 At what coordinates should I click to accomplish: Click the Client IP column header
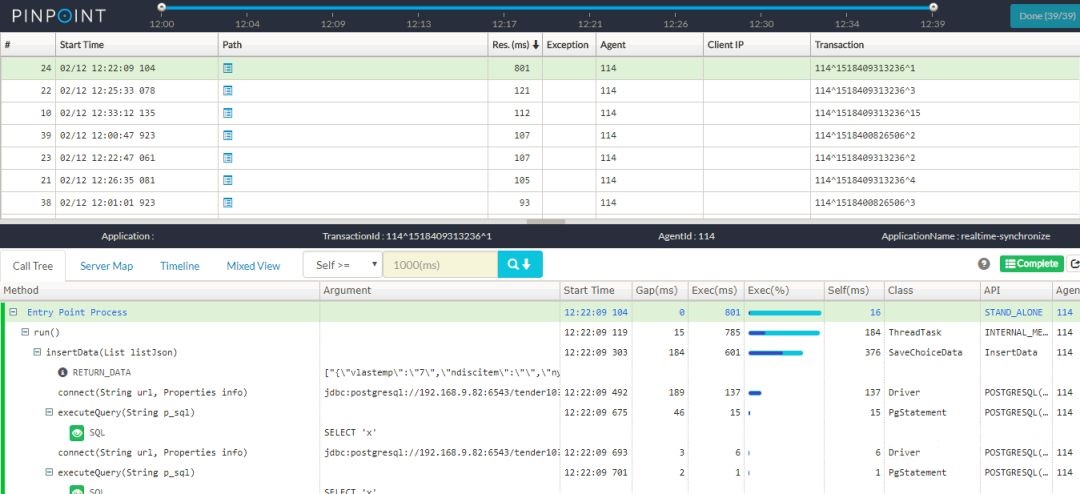[757, 45]
